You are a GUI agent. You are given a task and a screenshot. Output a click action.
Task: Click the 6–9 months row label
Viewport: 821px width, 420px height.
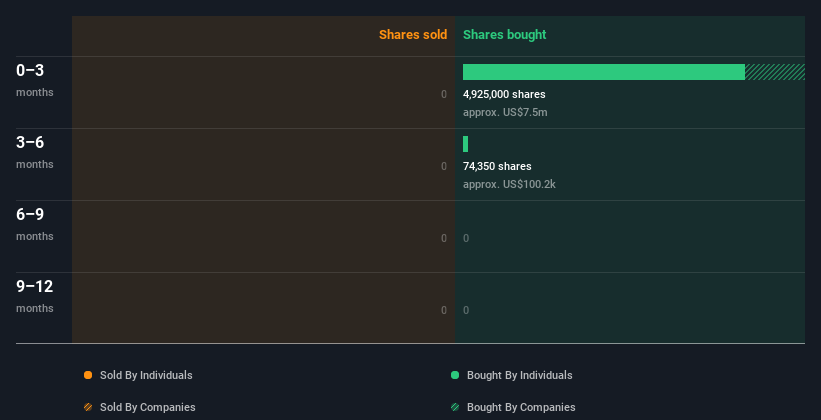35,224
